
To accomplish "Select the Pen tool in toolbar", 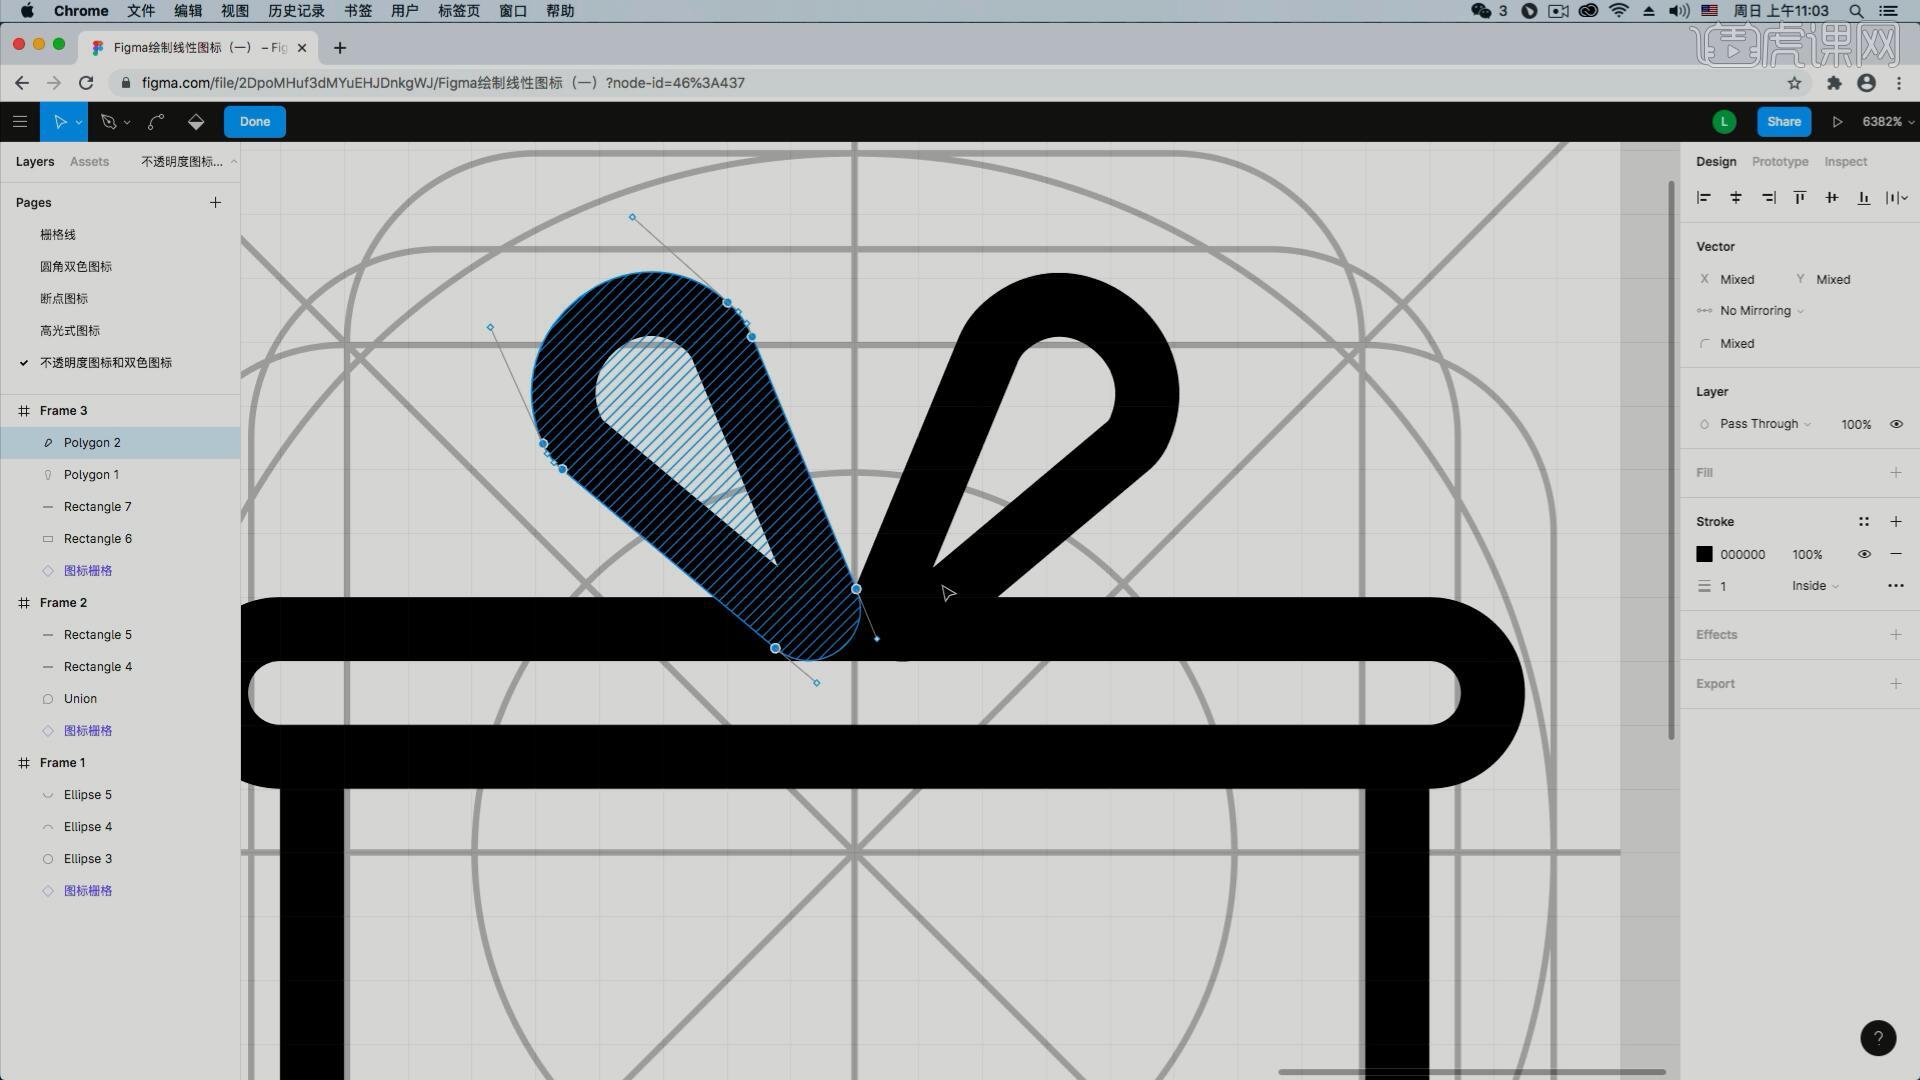I will (x=109, y=122).
